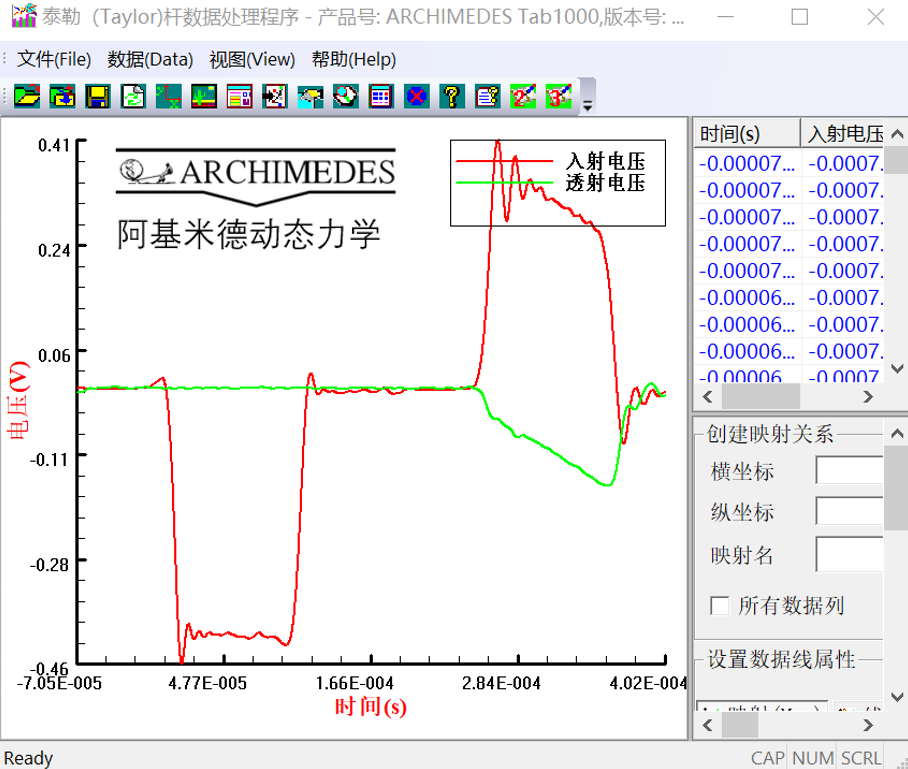Click the 2.84E-004 x-axis tick label
Viewport: 908px width, 769px height.
(x=501, y=683)
